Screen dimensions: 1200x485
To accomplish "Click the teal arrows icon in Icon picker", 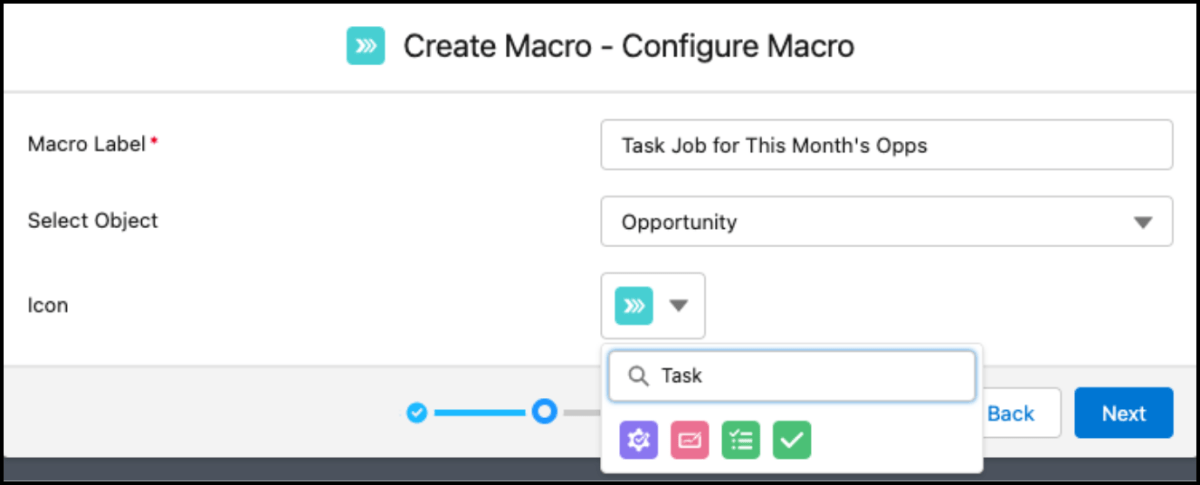I will (633, 306).
